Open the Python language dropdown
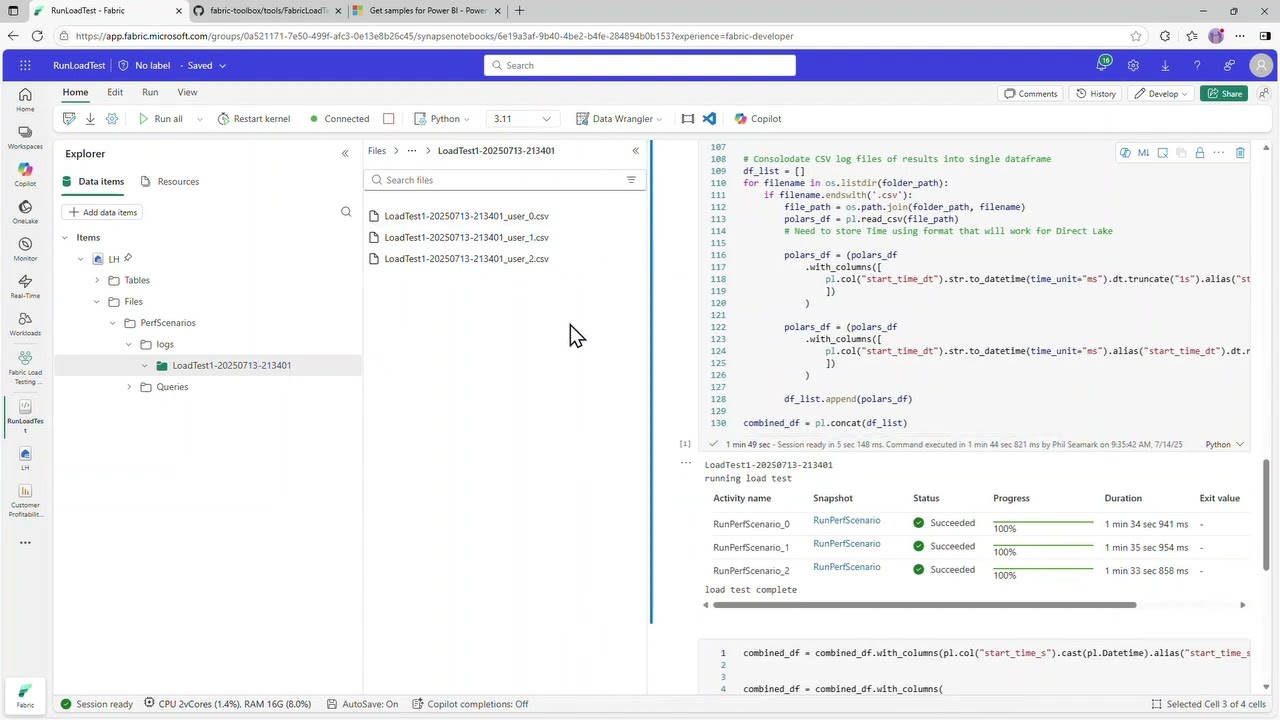The height and width of the screenshot is (720, 1280). pos(441,118)
